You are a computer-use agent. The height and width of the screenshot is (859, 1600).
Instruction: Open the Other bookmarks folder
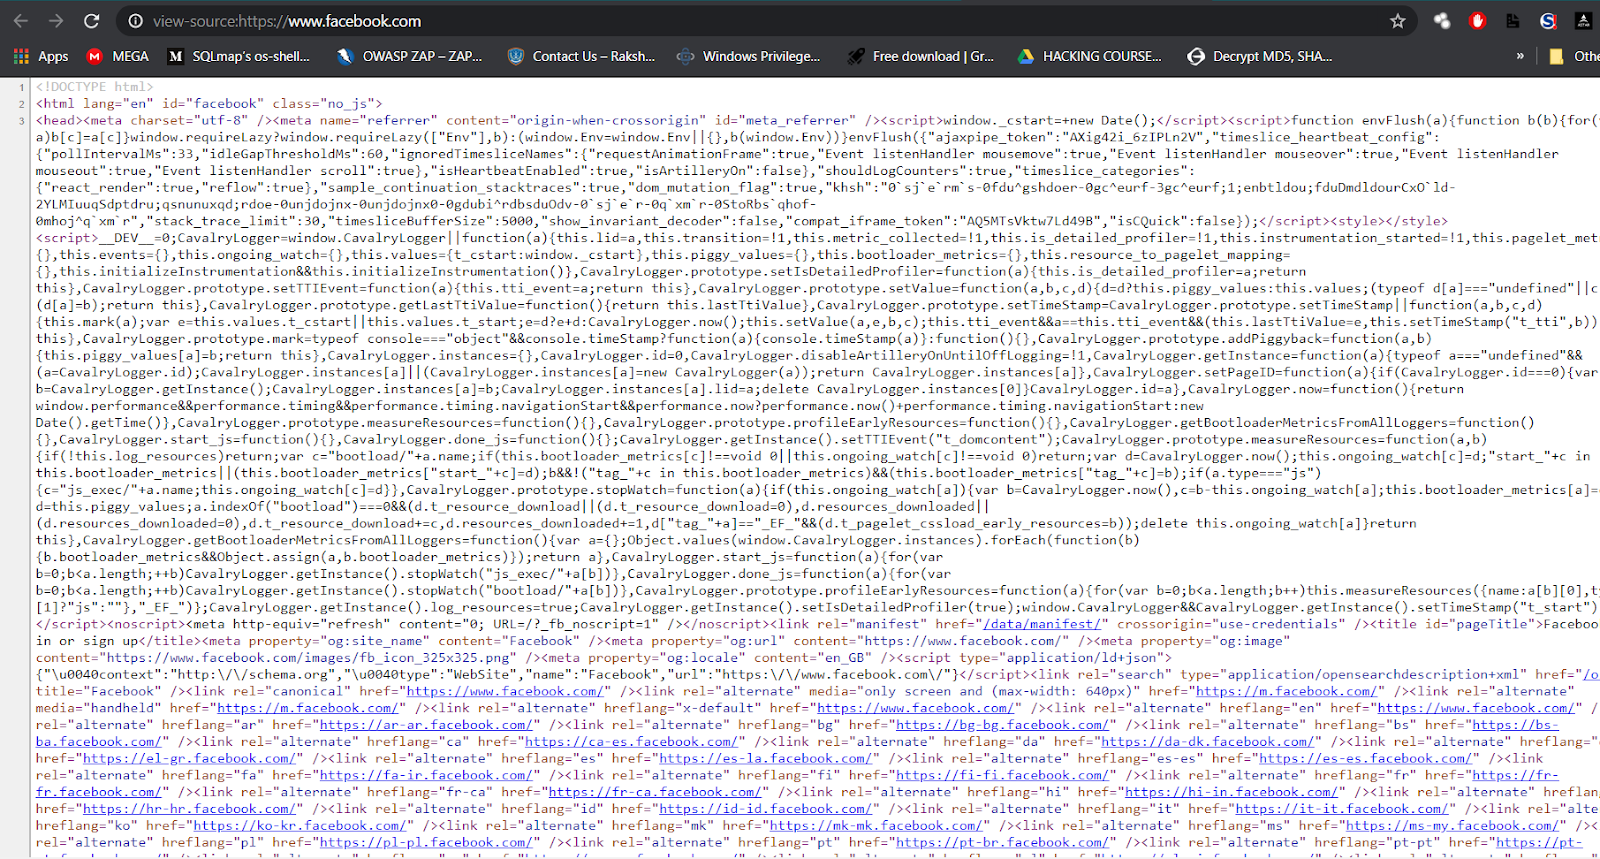(1574, 57)
